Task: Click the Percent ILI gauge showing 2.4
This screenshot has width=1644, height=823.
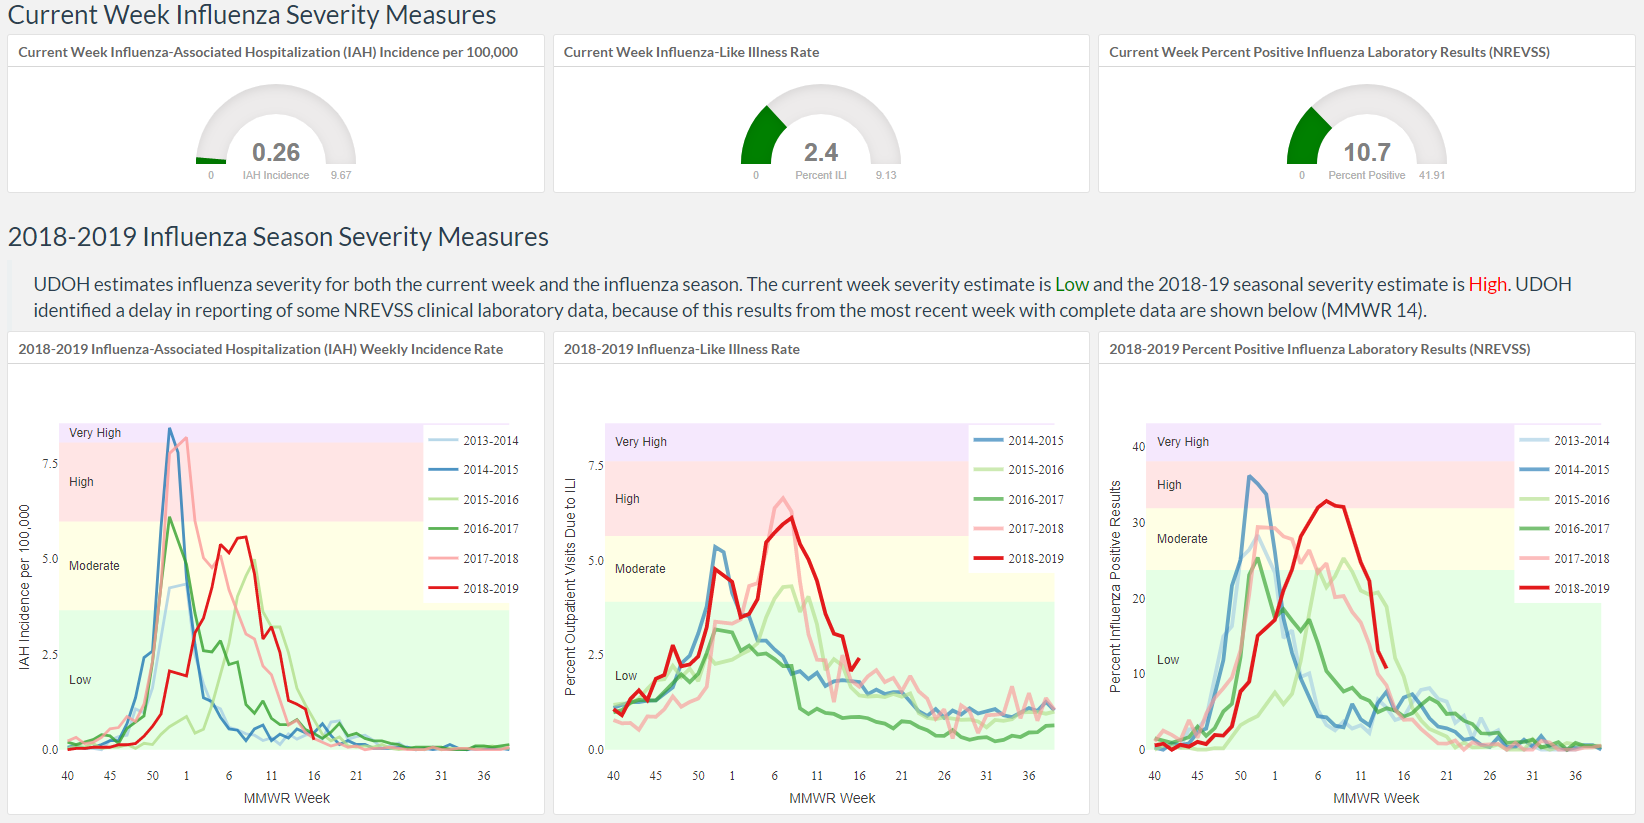Action: click(821, 126)
